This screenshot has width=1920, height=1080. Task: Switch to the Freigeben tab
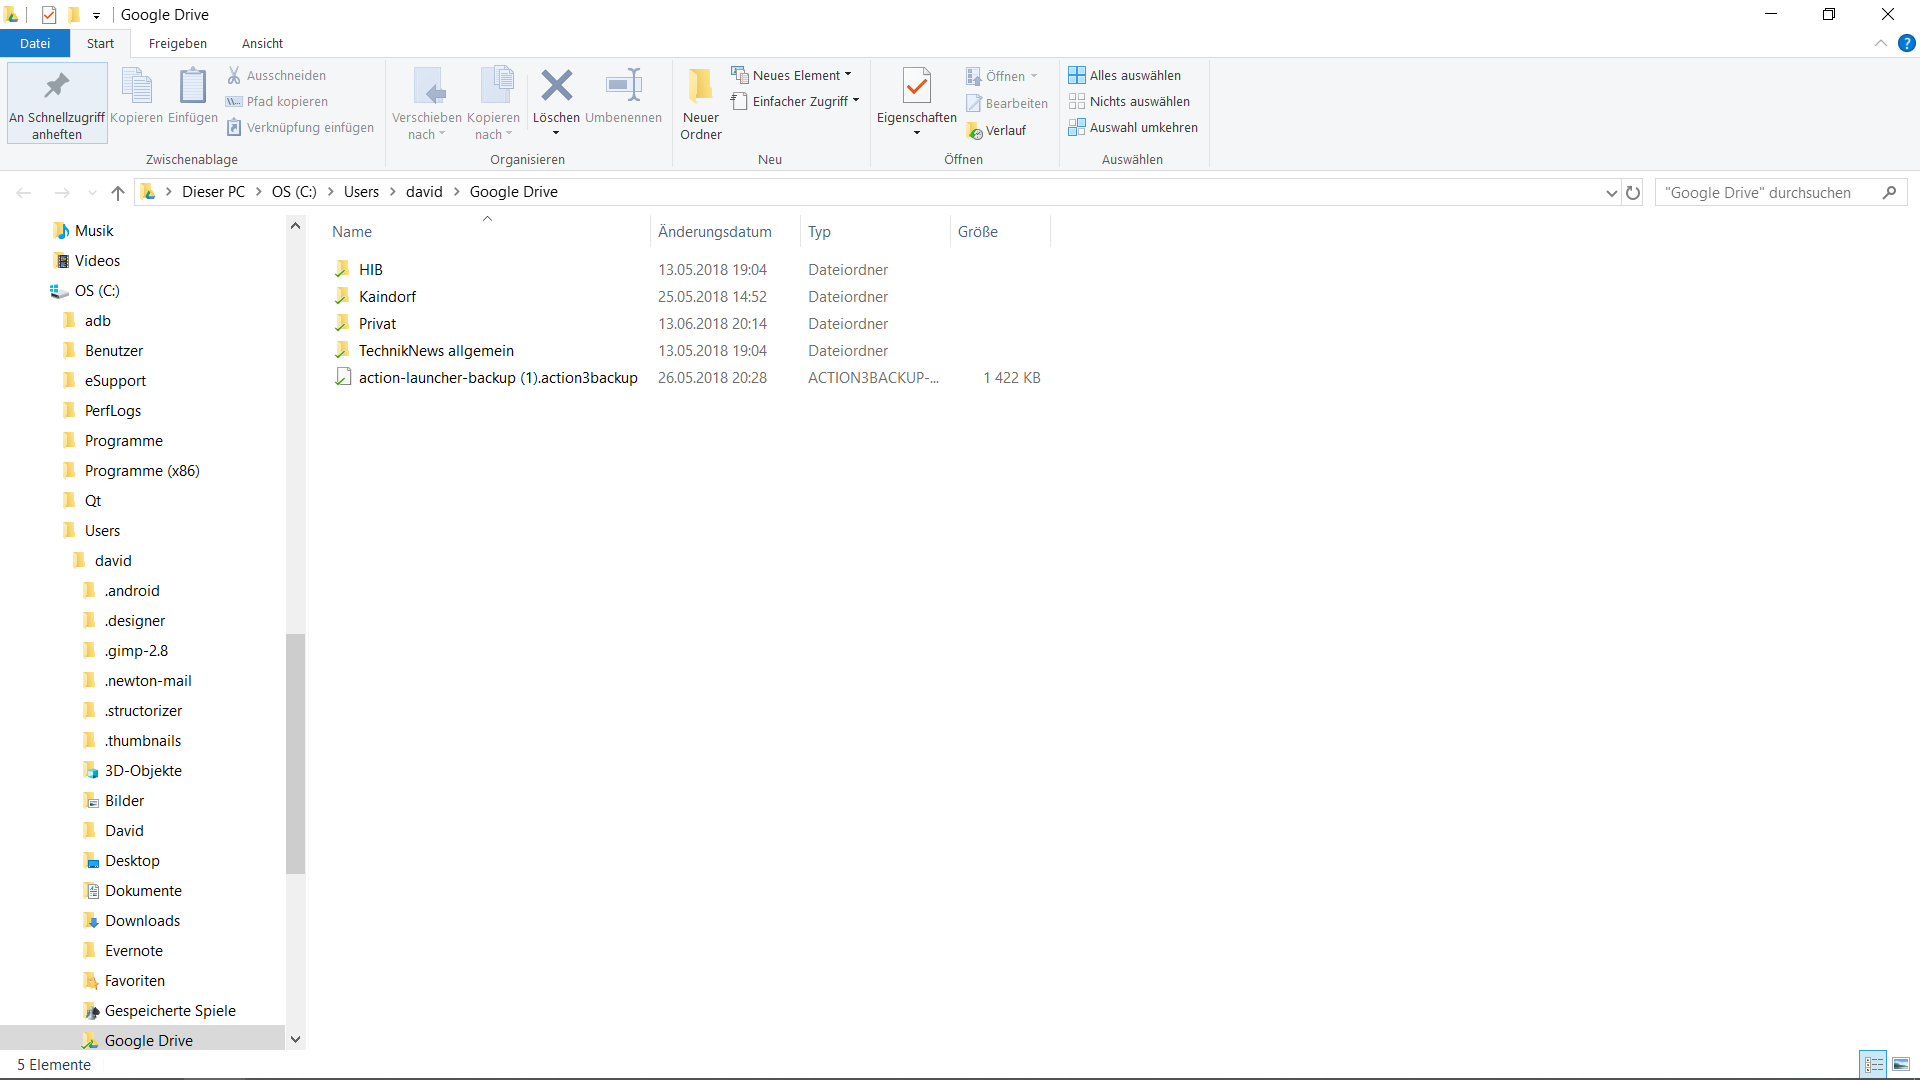tap(178, 43)
